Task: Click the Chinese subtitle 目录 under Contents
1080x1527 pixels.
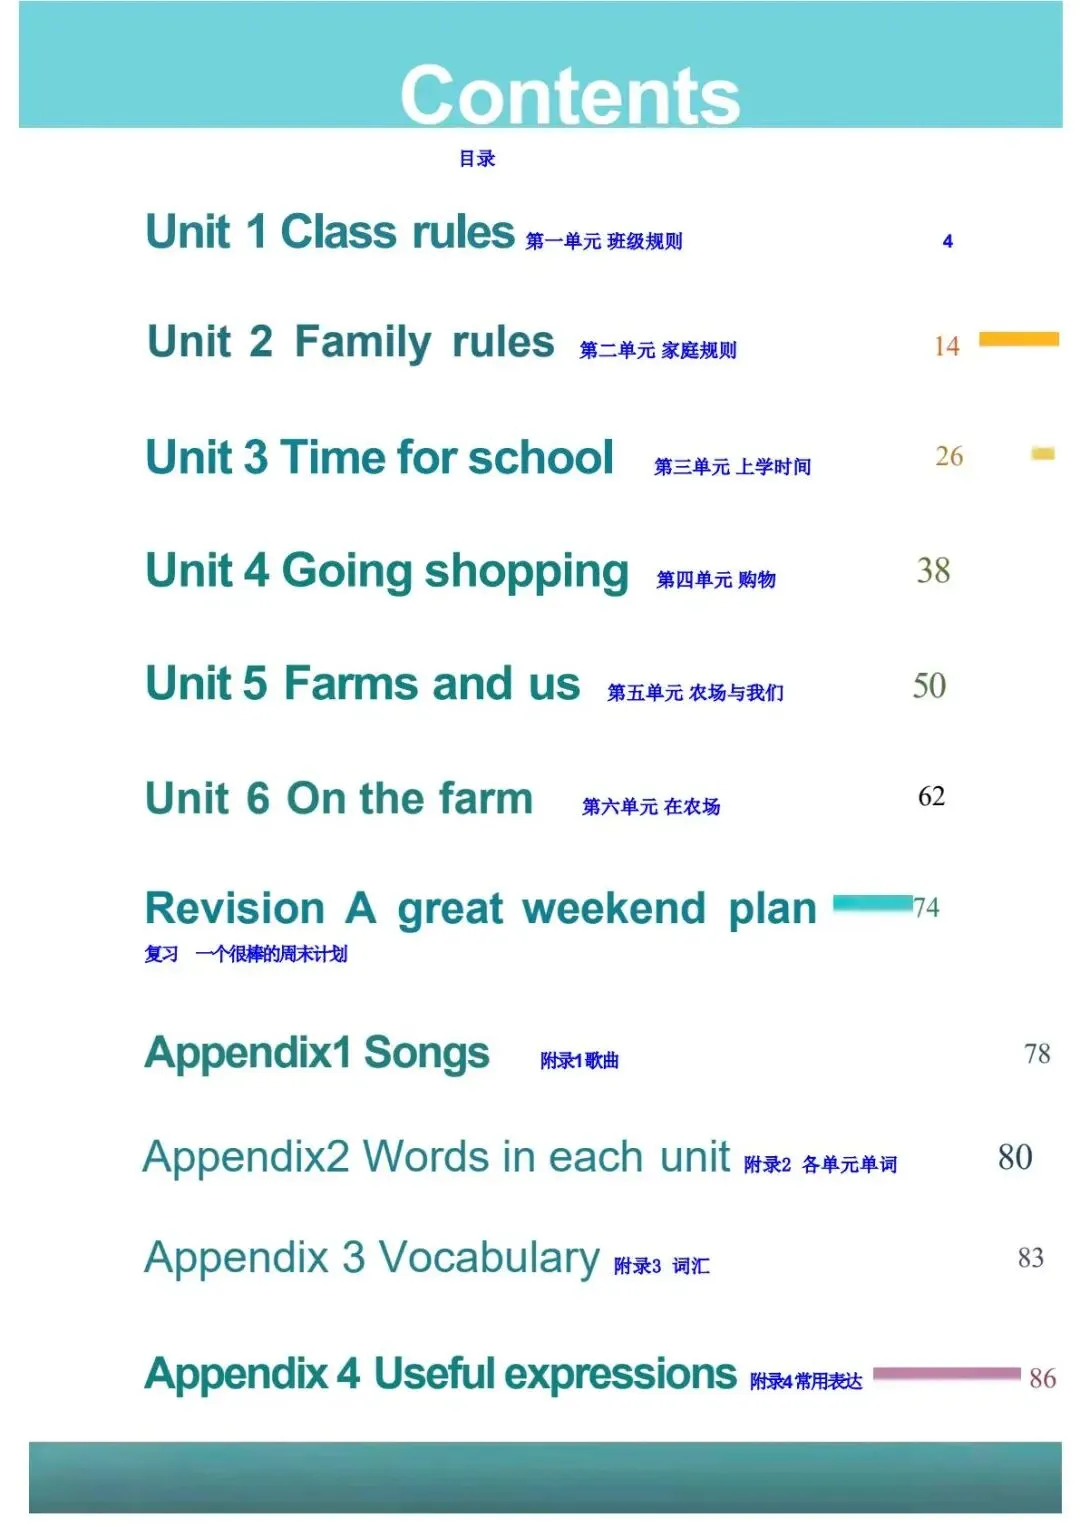Action: tap(477, 158)
